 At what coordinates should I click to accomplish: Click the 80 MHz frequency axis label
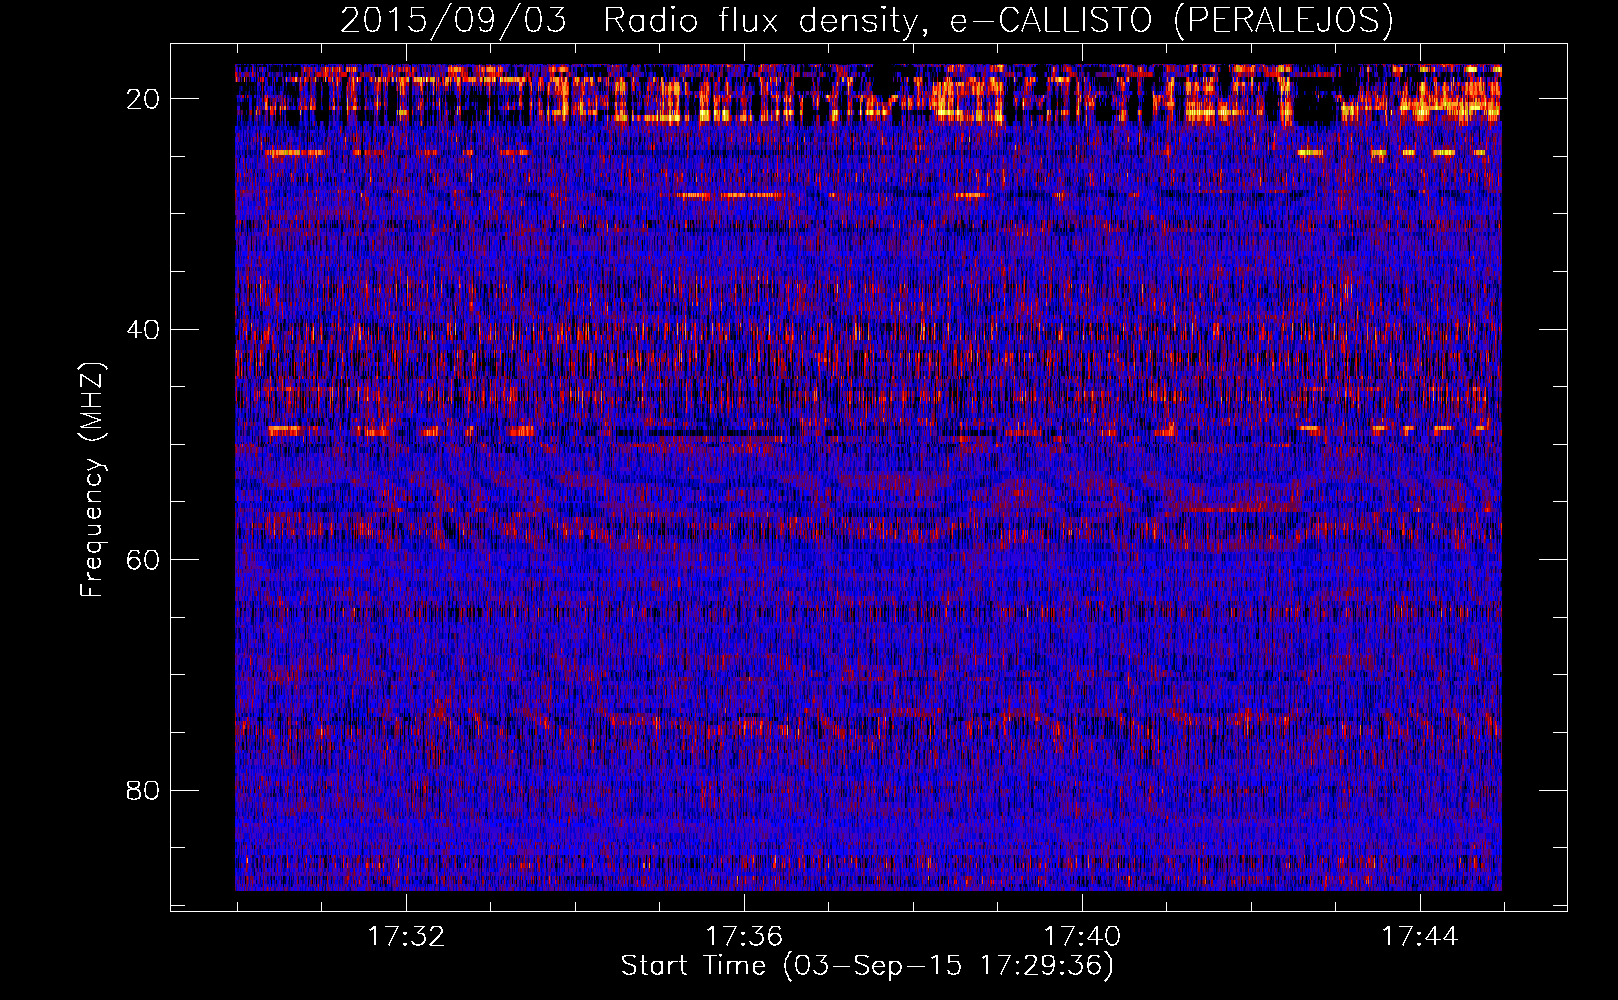tap(144, 791)
